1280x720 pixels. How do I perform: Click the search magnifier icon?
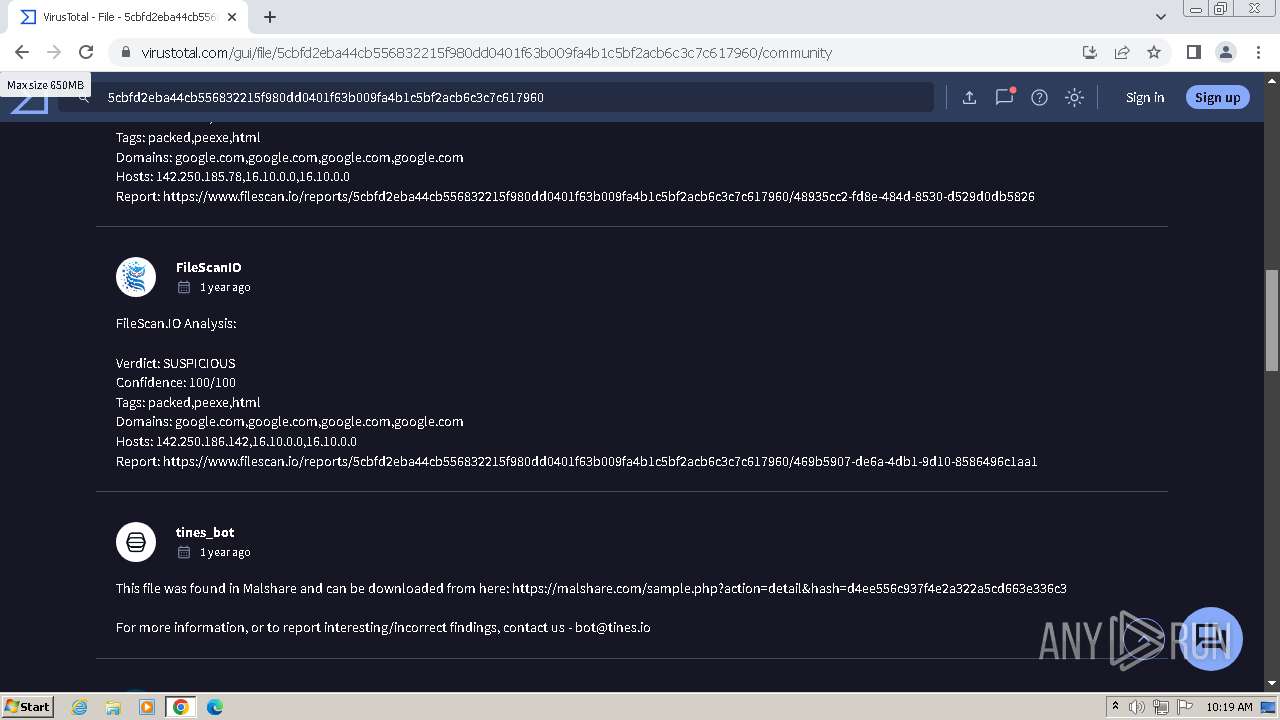click(83, 99)
